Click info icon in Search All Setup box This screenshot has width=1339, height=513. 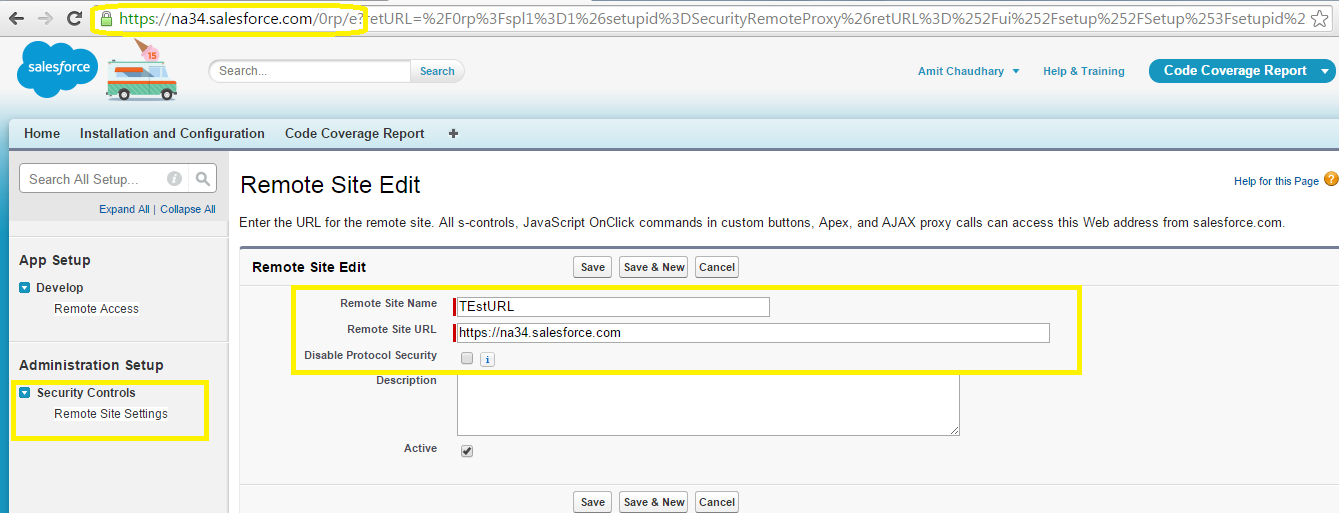click(x=174, y=179)
